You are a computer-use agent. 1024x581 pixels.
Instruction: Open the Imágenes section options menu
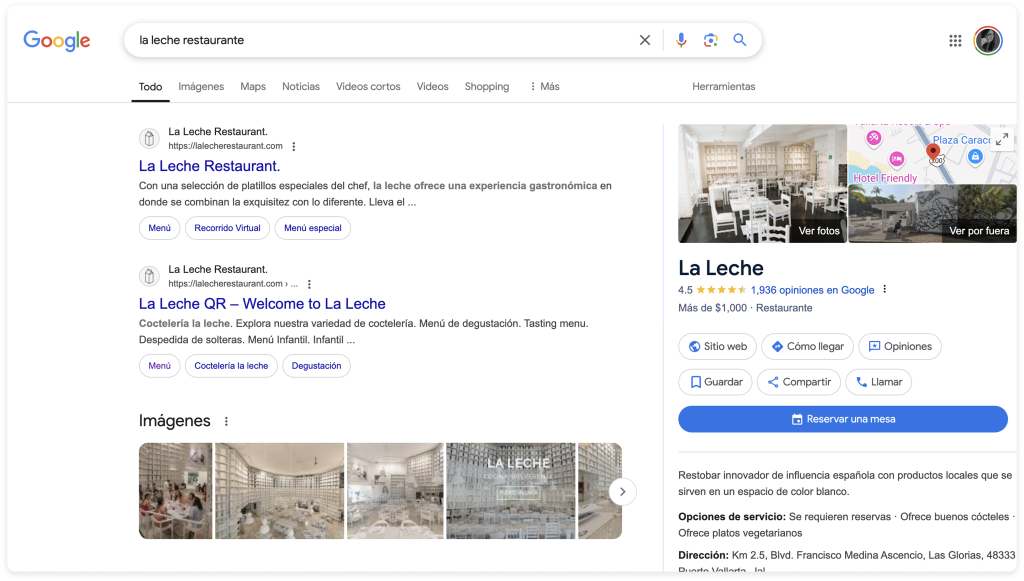(227, 421)
